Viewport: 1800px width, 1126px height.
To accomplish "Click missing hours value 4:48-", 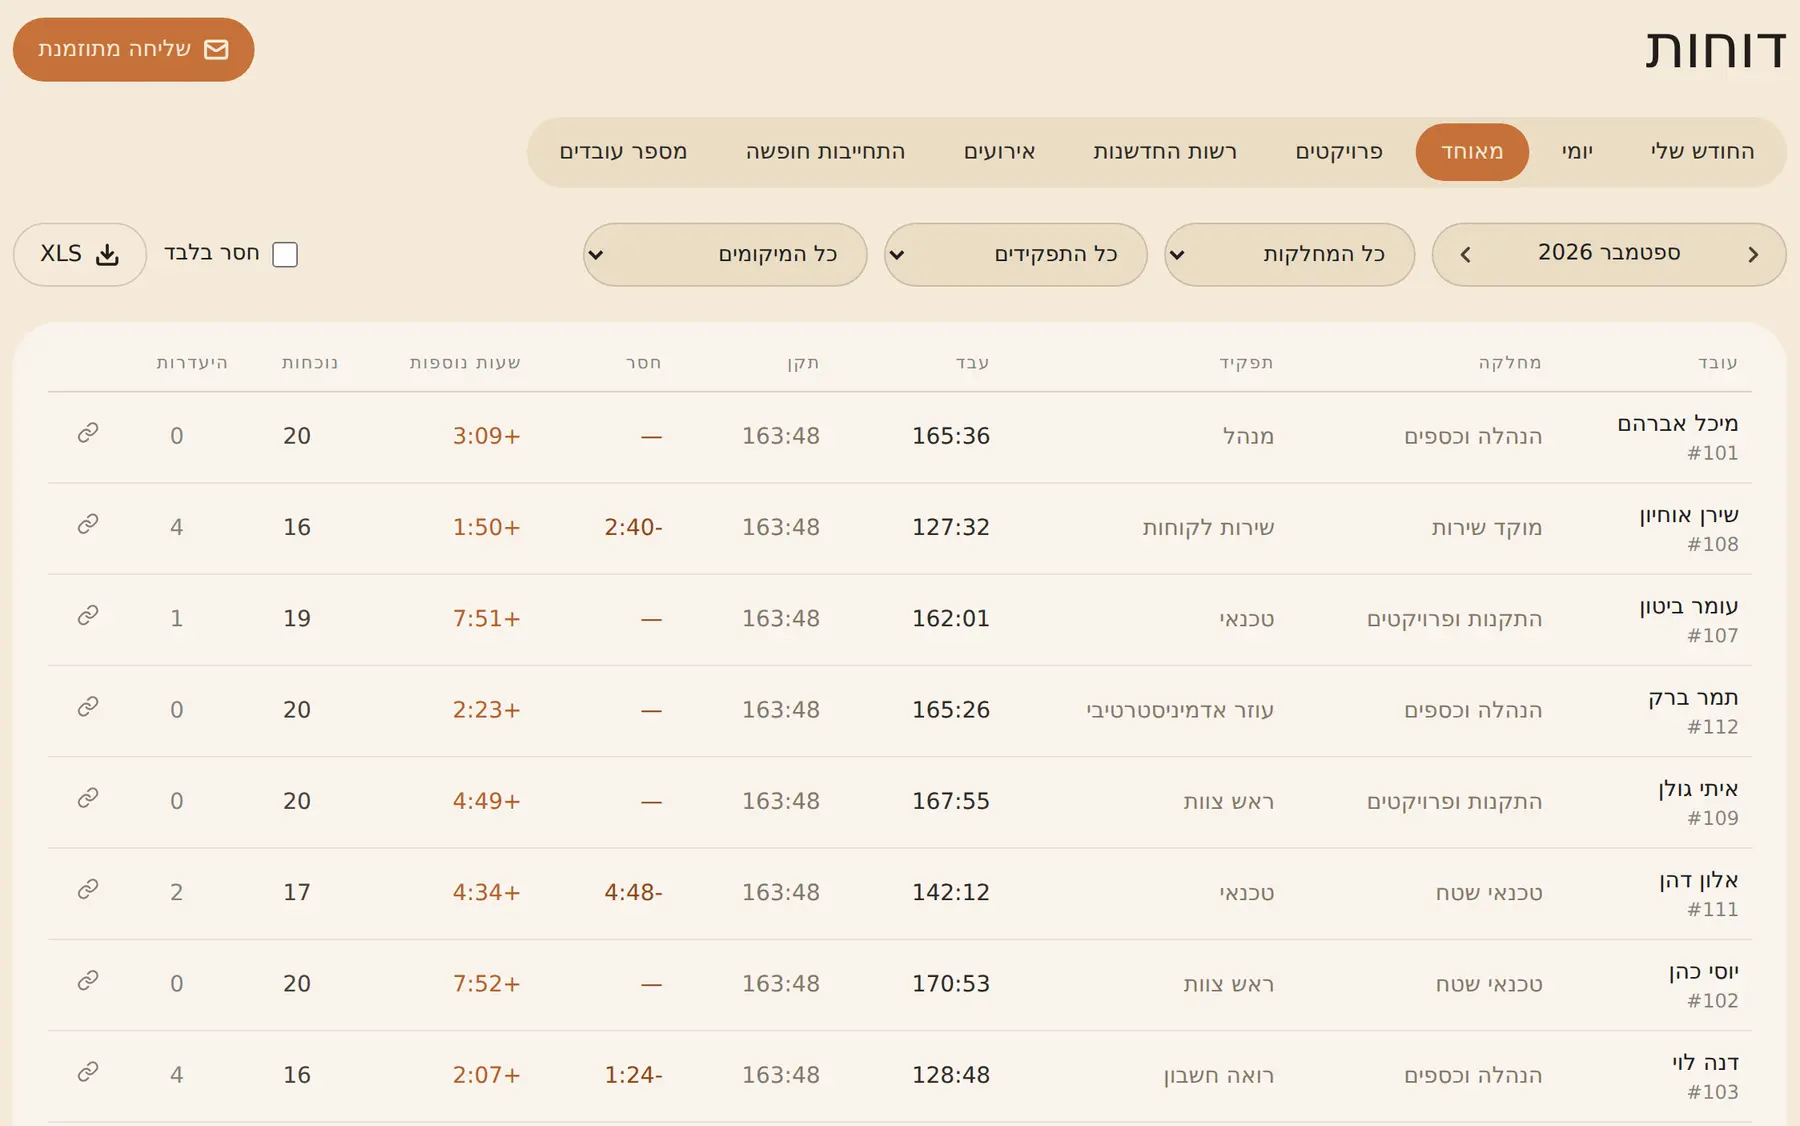I will coord(633,892).
